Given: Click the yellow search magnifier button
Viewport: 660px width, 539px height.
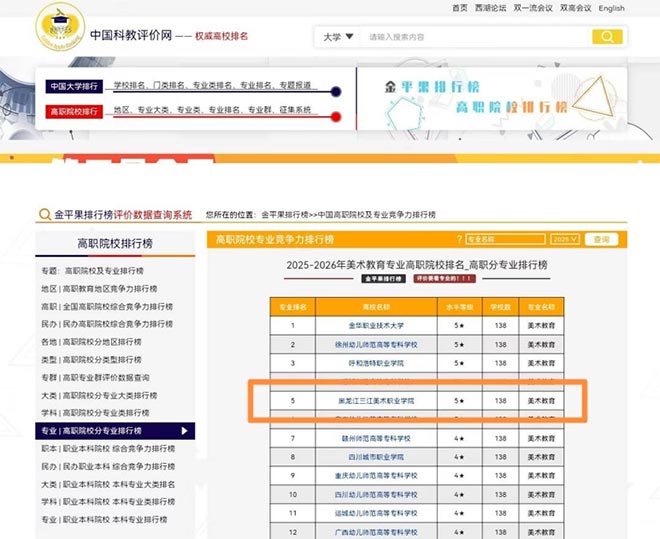Looking at the screenshot, I should click(x=606, y=37).
